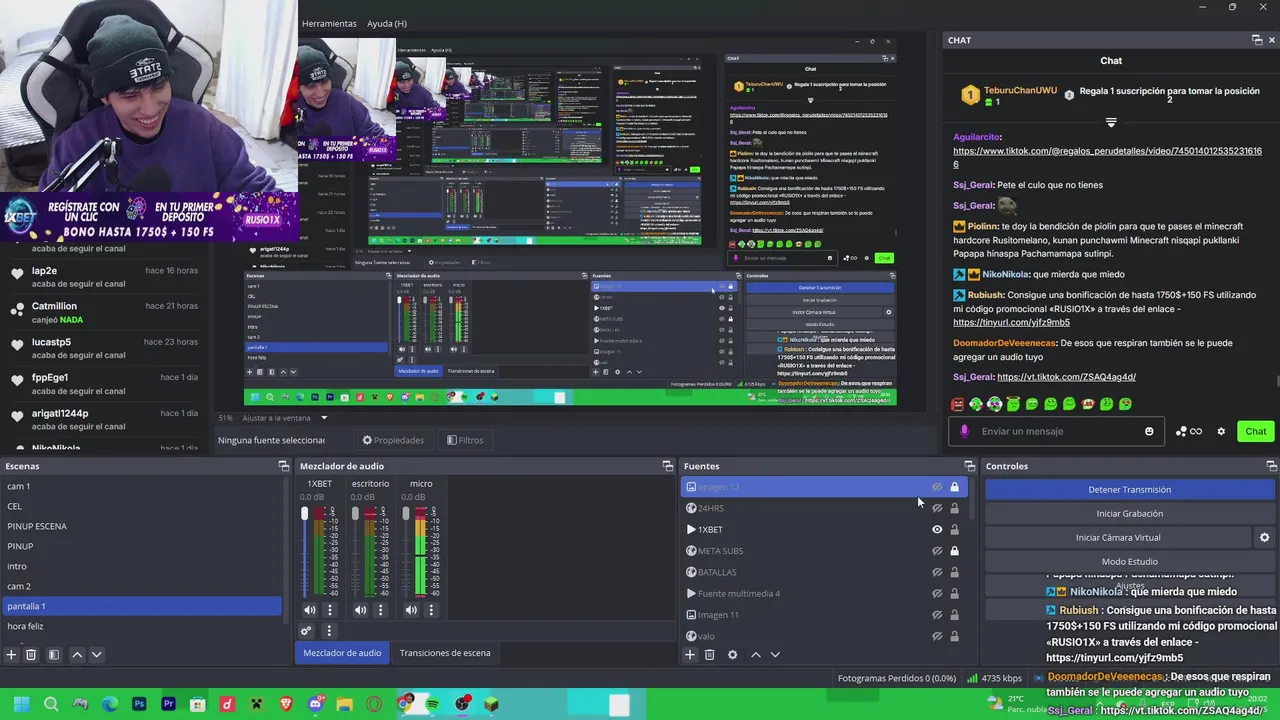Adjust the 1XBET volume fader

(x=305, y=513)
